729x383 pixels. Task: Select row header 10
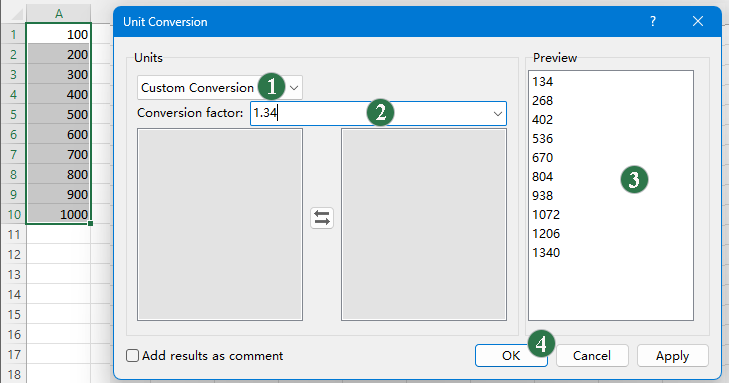click(13, 214)
